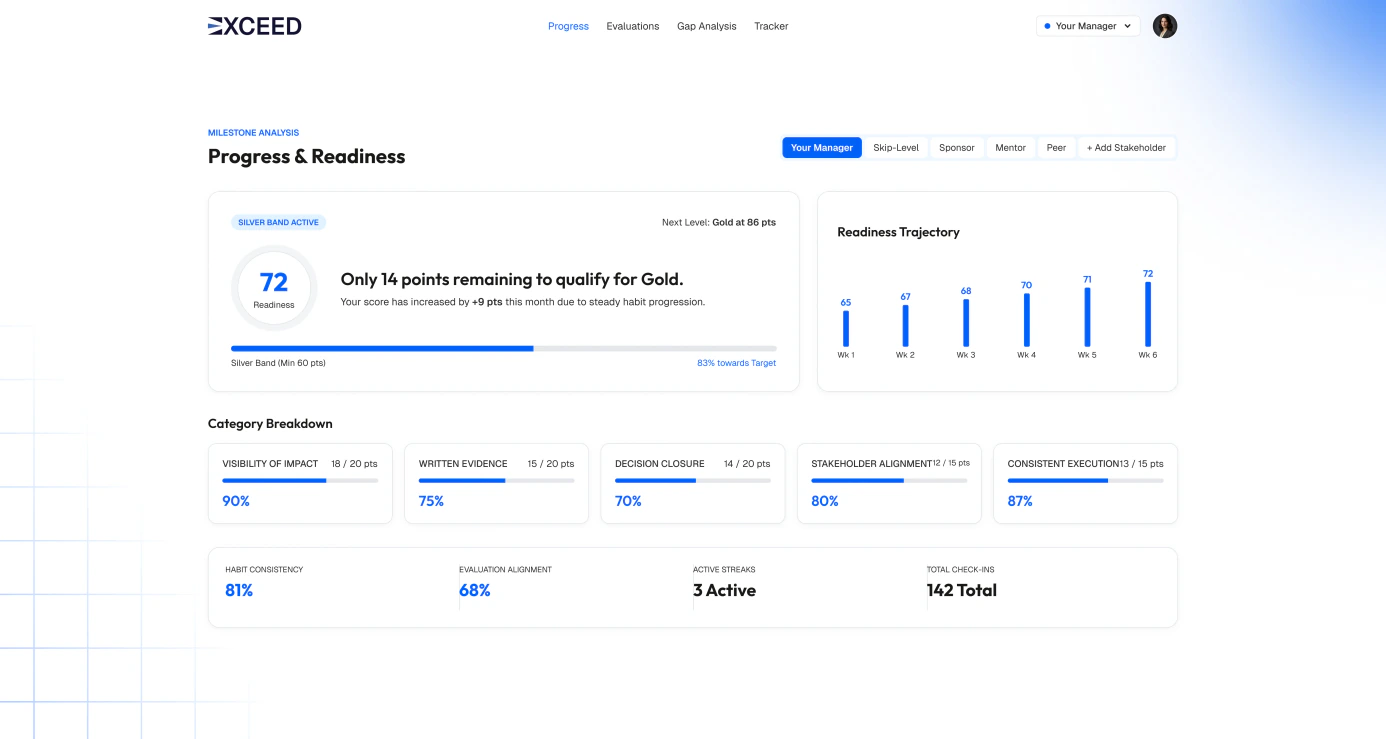Click the Consistent Execution progress bar
This screenshot has width=1386, height=739.
(1085, 481)
